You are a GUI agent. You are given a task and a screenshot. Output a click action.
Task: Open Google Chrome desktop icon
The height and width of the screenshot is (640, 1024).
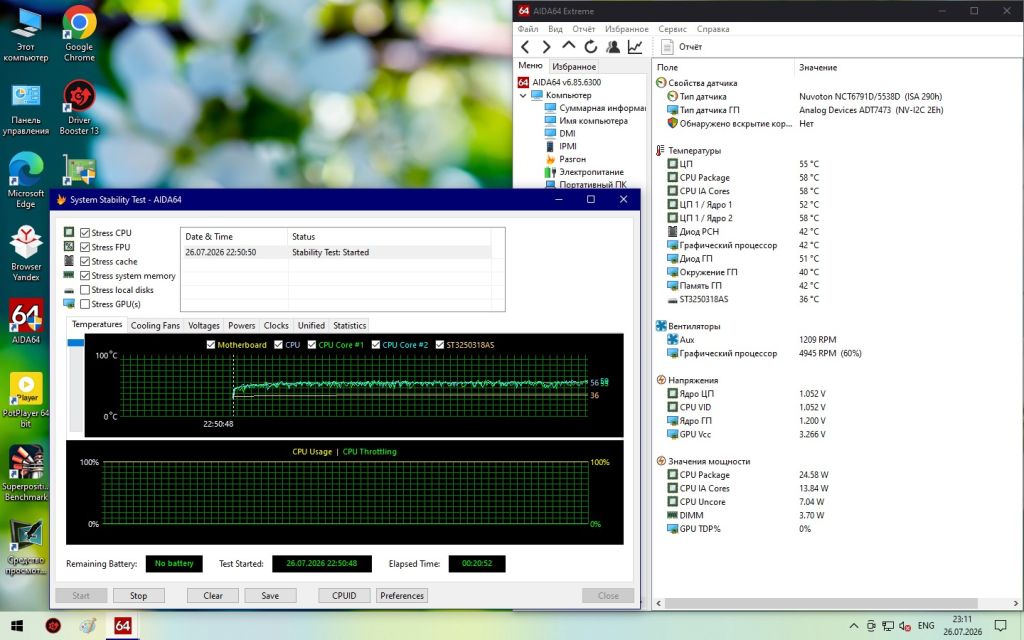click(x=79, y=34)
